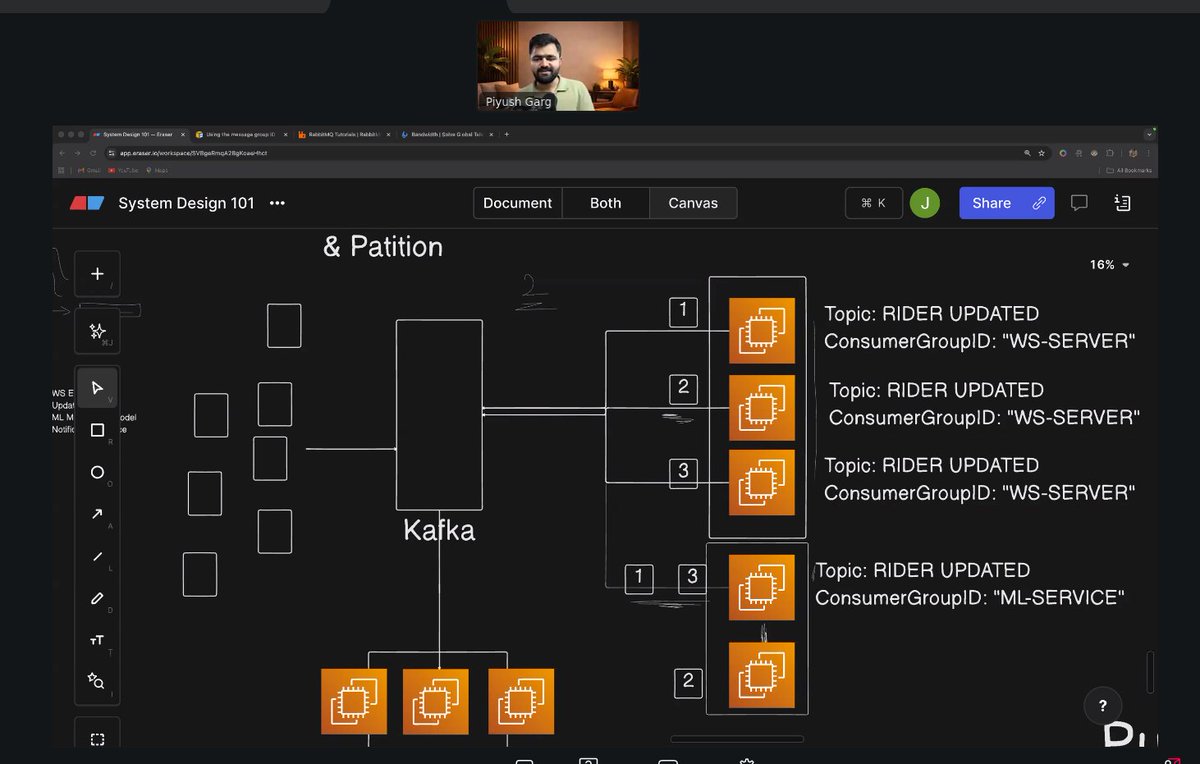Select the pointer selection tool
Screen dimensions: 1200x764
point(97,388)
